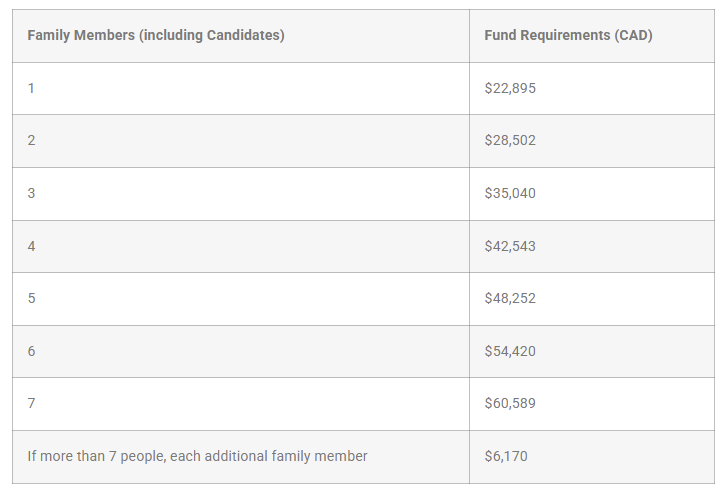The image size is (728, 494).
Task: Select the cell for 2 family members
Action: (31, 141)
